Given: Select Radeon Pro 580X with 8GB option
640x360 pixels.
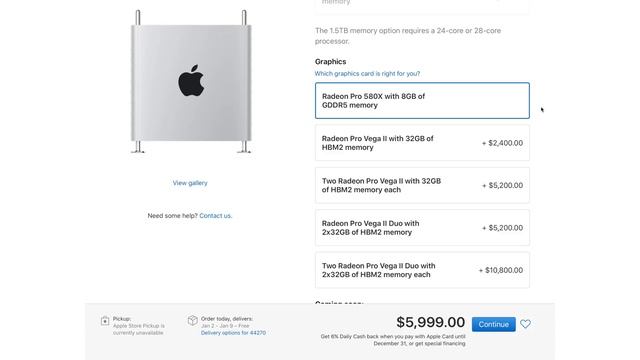Looking at the screenshot, I should pyautogui.click(x=422, y=101).
